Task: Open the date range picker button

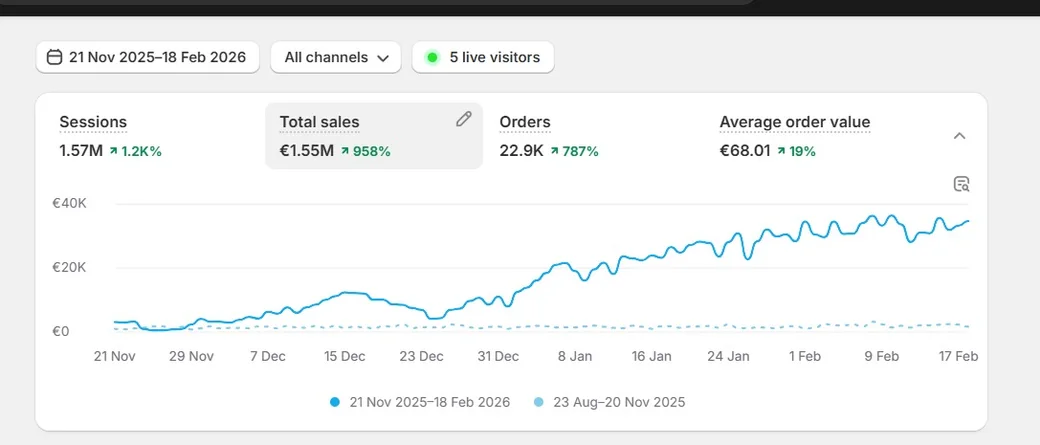Action: coord(147,57)
